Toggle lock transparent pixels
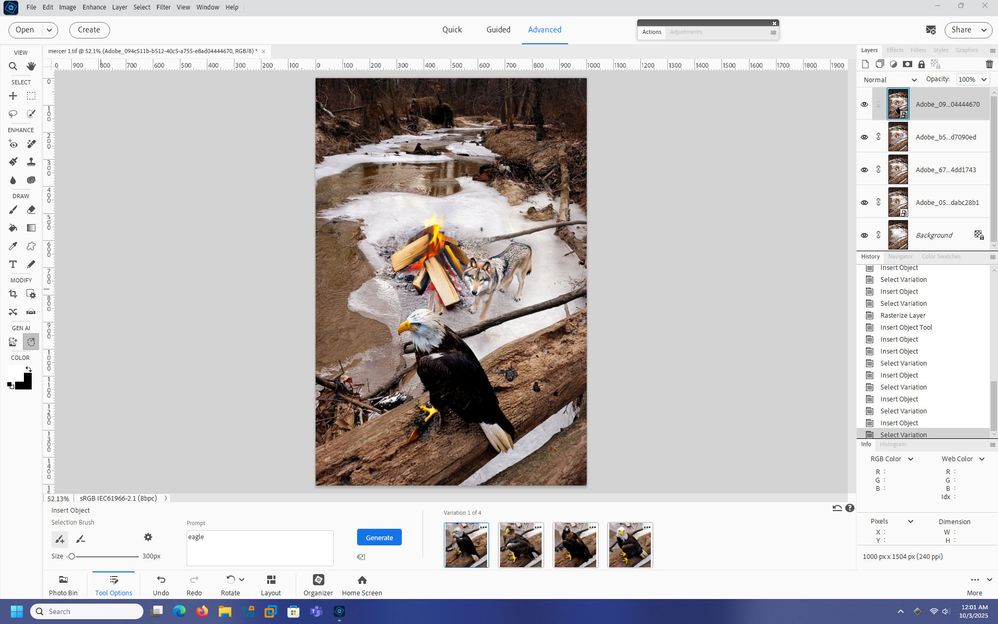 tap(935, 64)
